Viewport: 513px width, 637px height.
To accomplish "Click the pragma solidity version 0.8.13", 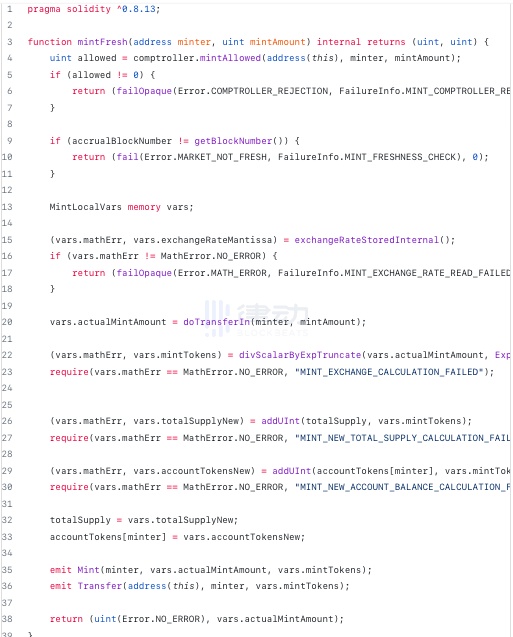I will point(139,9).
